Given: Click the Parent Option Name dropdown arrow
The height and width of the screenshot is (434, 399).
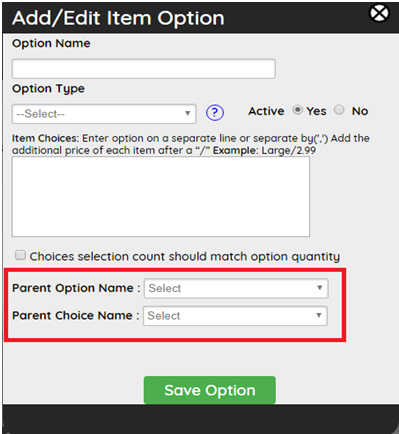Looking at the screenshot, I should [x=320, y=288].
